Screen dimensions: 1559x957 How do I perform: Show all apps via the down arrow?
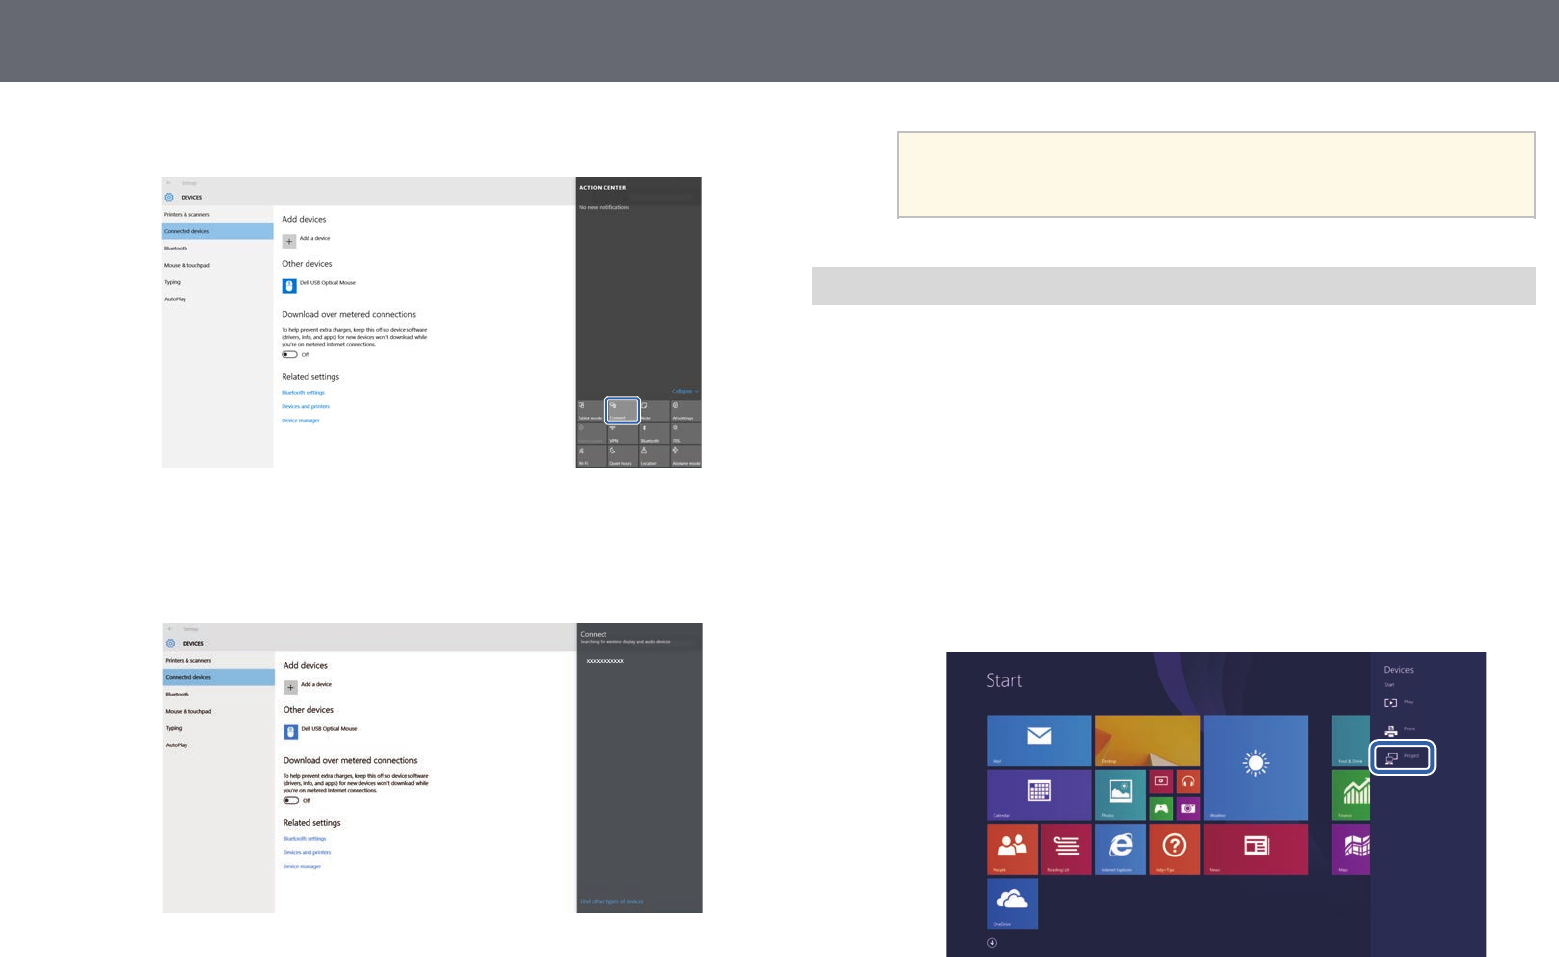(x=992, y=942)
